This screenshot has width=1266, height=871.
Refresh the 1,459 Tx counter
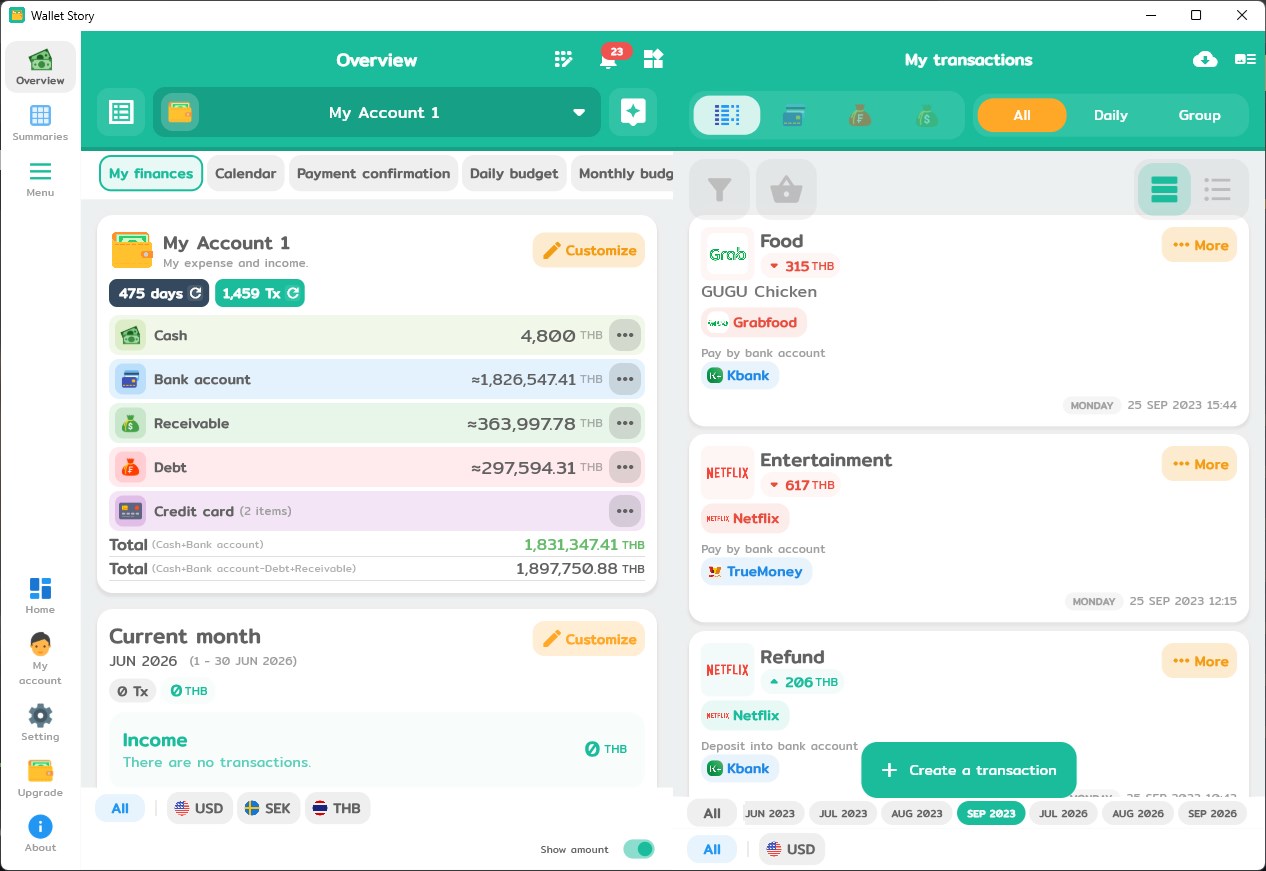[293, 293]
